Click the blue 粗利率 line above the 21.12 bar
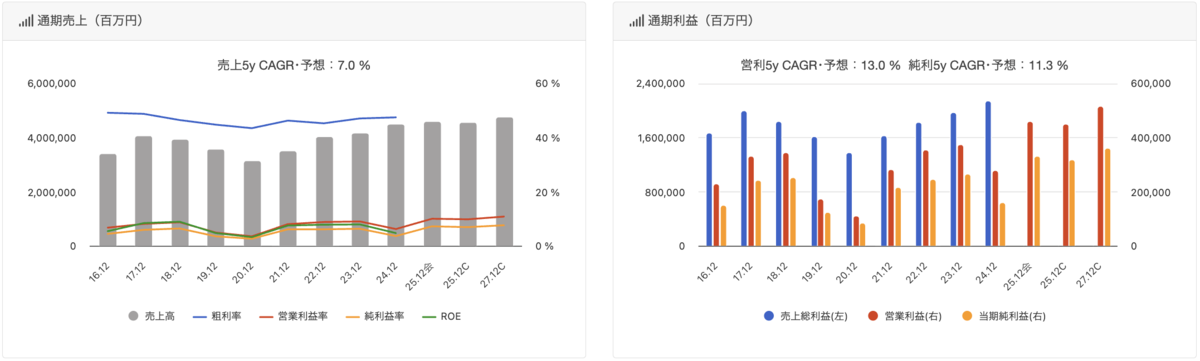 pos(288,120)
